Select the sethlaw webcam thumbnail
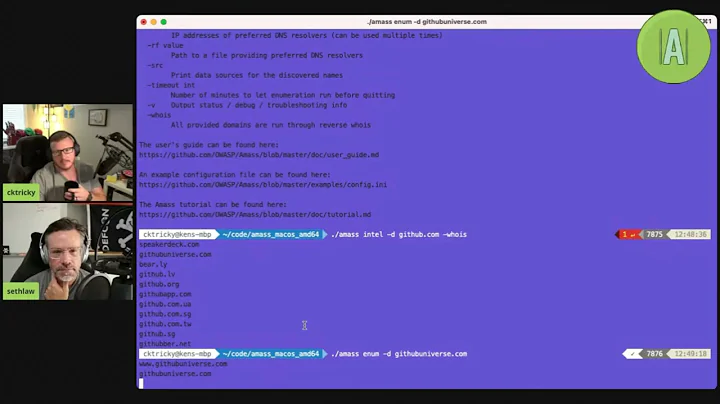Screen dimensions: 720x404 (68, 252)
